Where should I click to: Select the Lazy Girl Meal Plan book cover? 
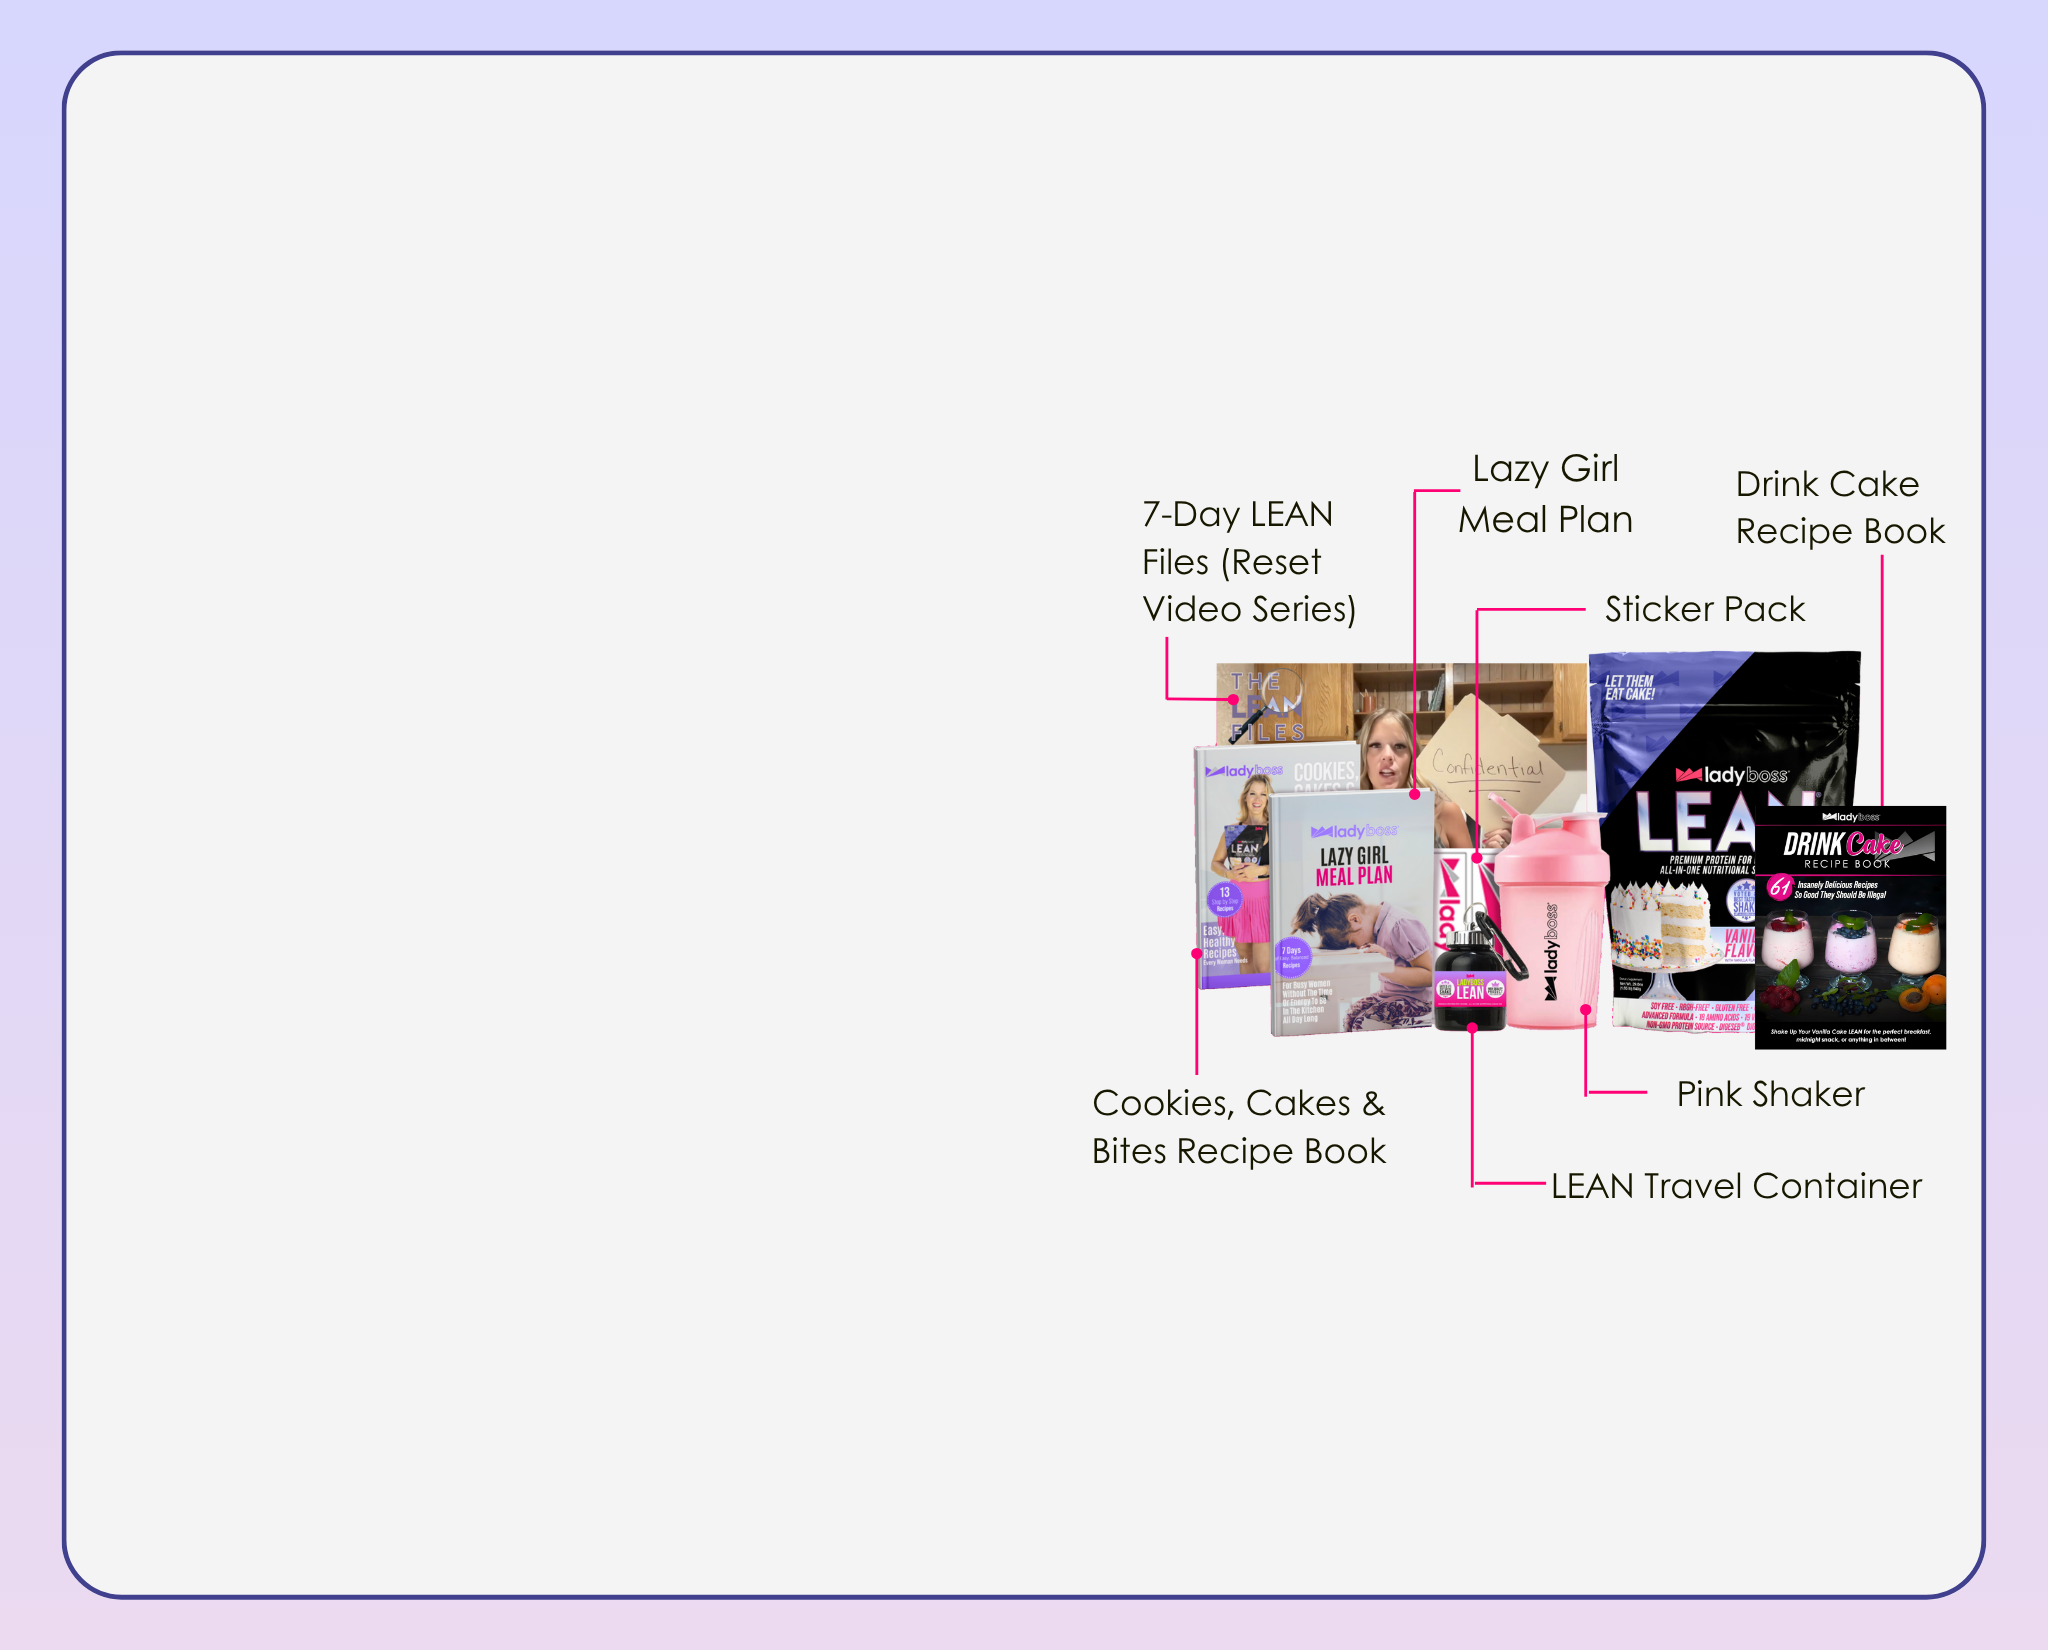pyautogui.click(x=1352, y=913)
